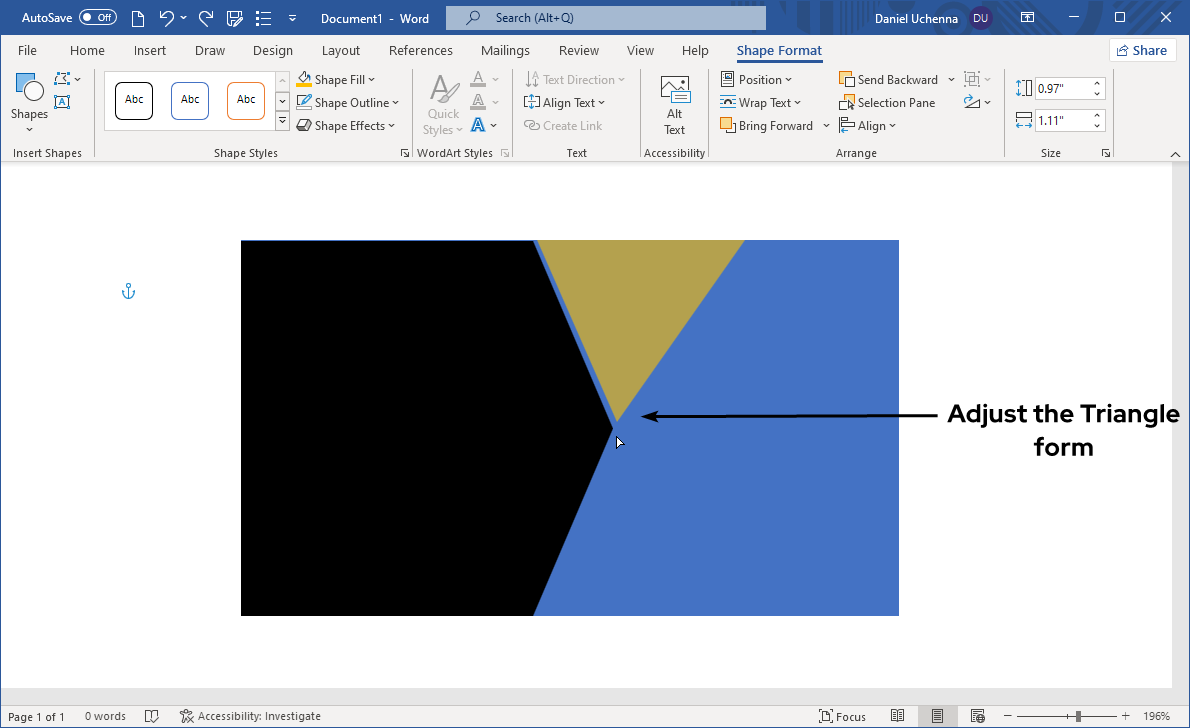Switch to Focus mode
The height and width of the screenshot is (728, 1190).
(842, 716)
